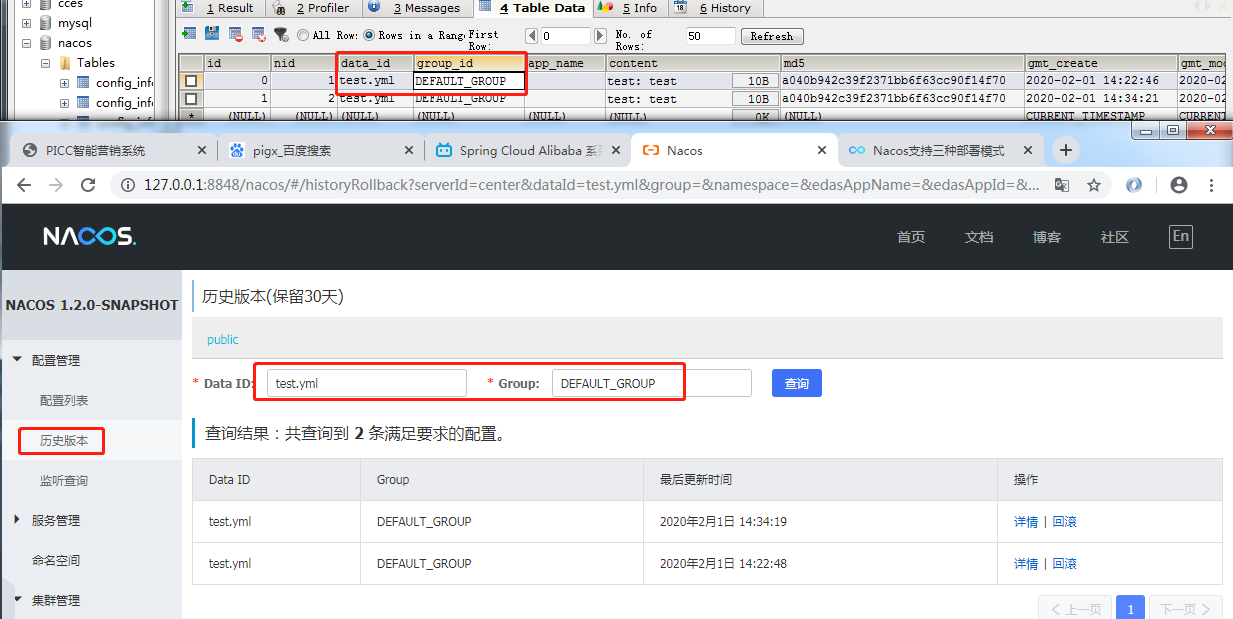Click the Refresh button in SQLyog
Image resolution: width=1233 pixels, height=619 pixels.
pyautogui.click(x=772, y=36)
